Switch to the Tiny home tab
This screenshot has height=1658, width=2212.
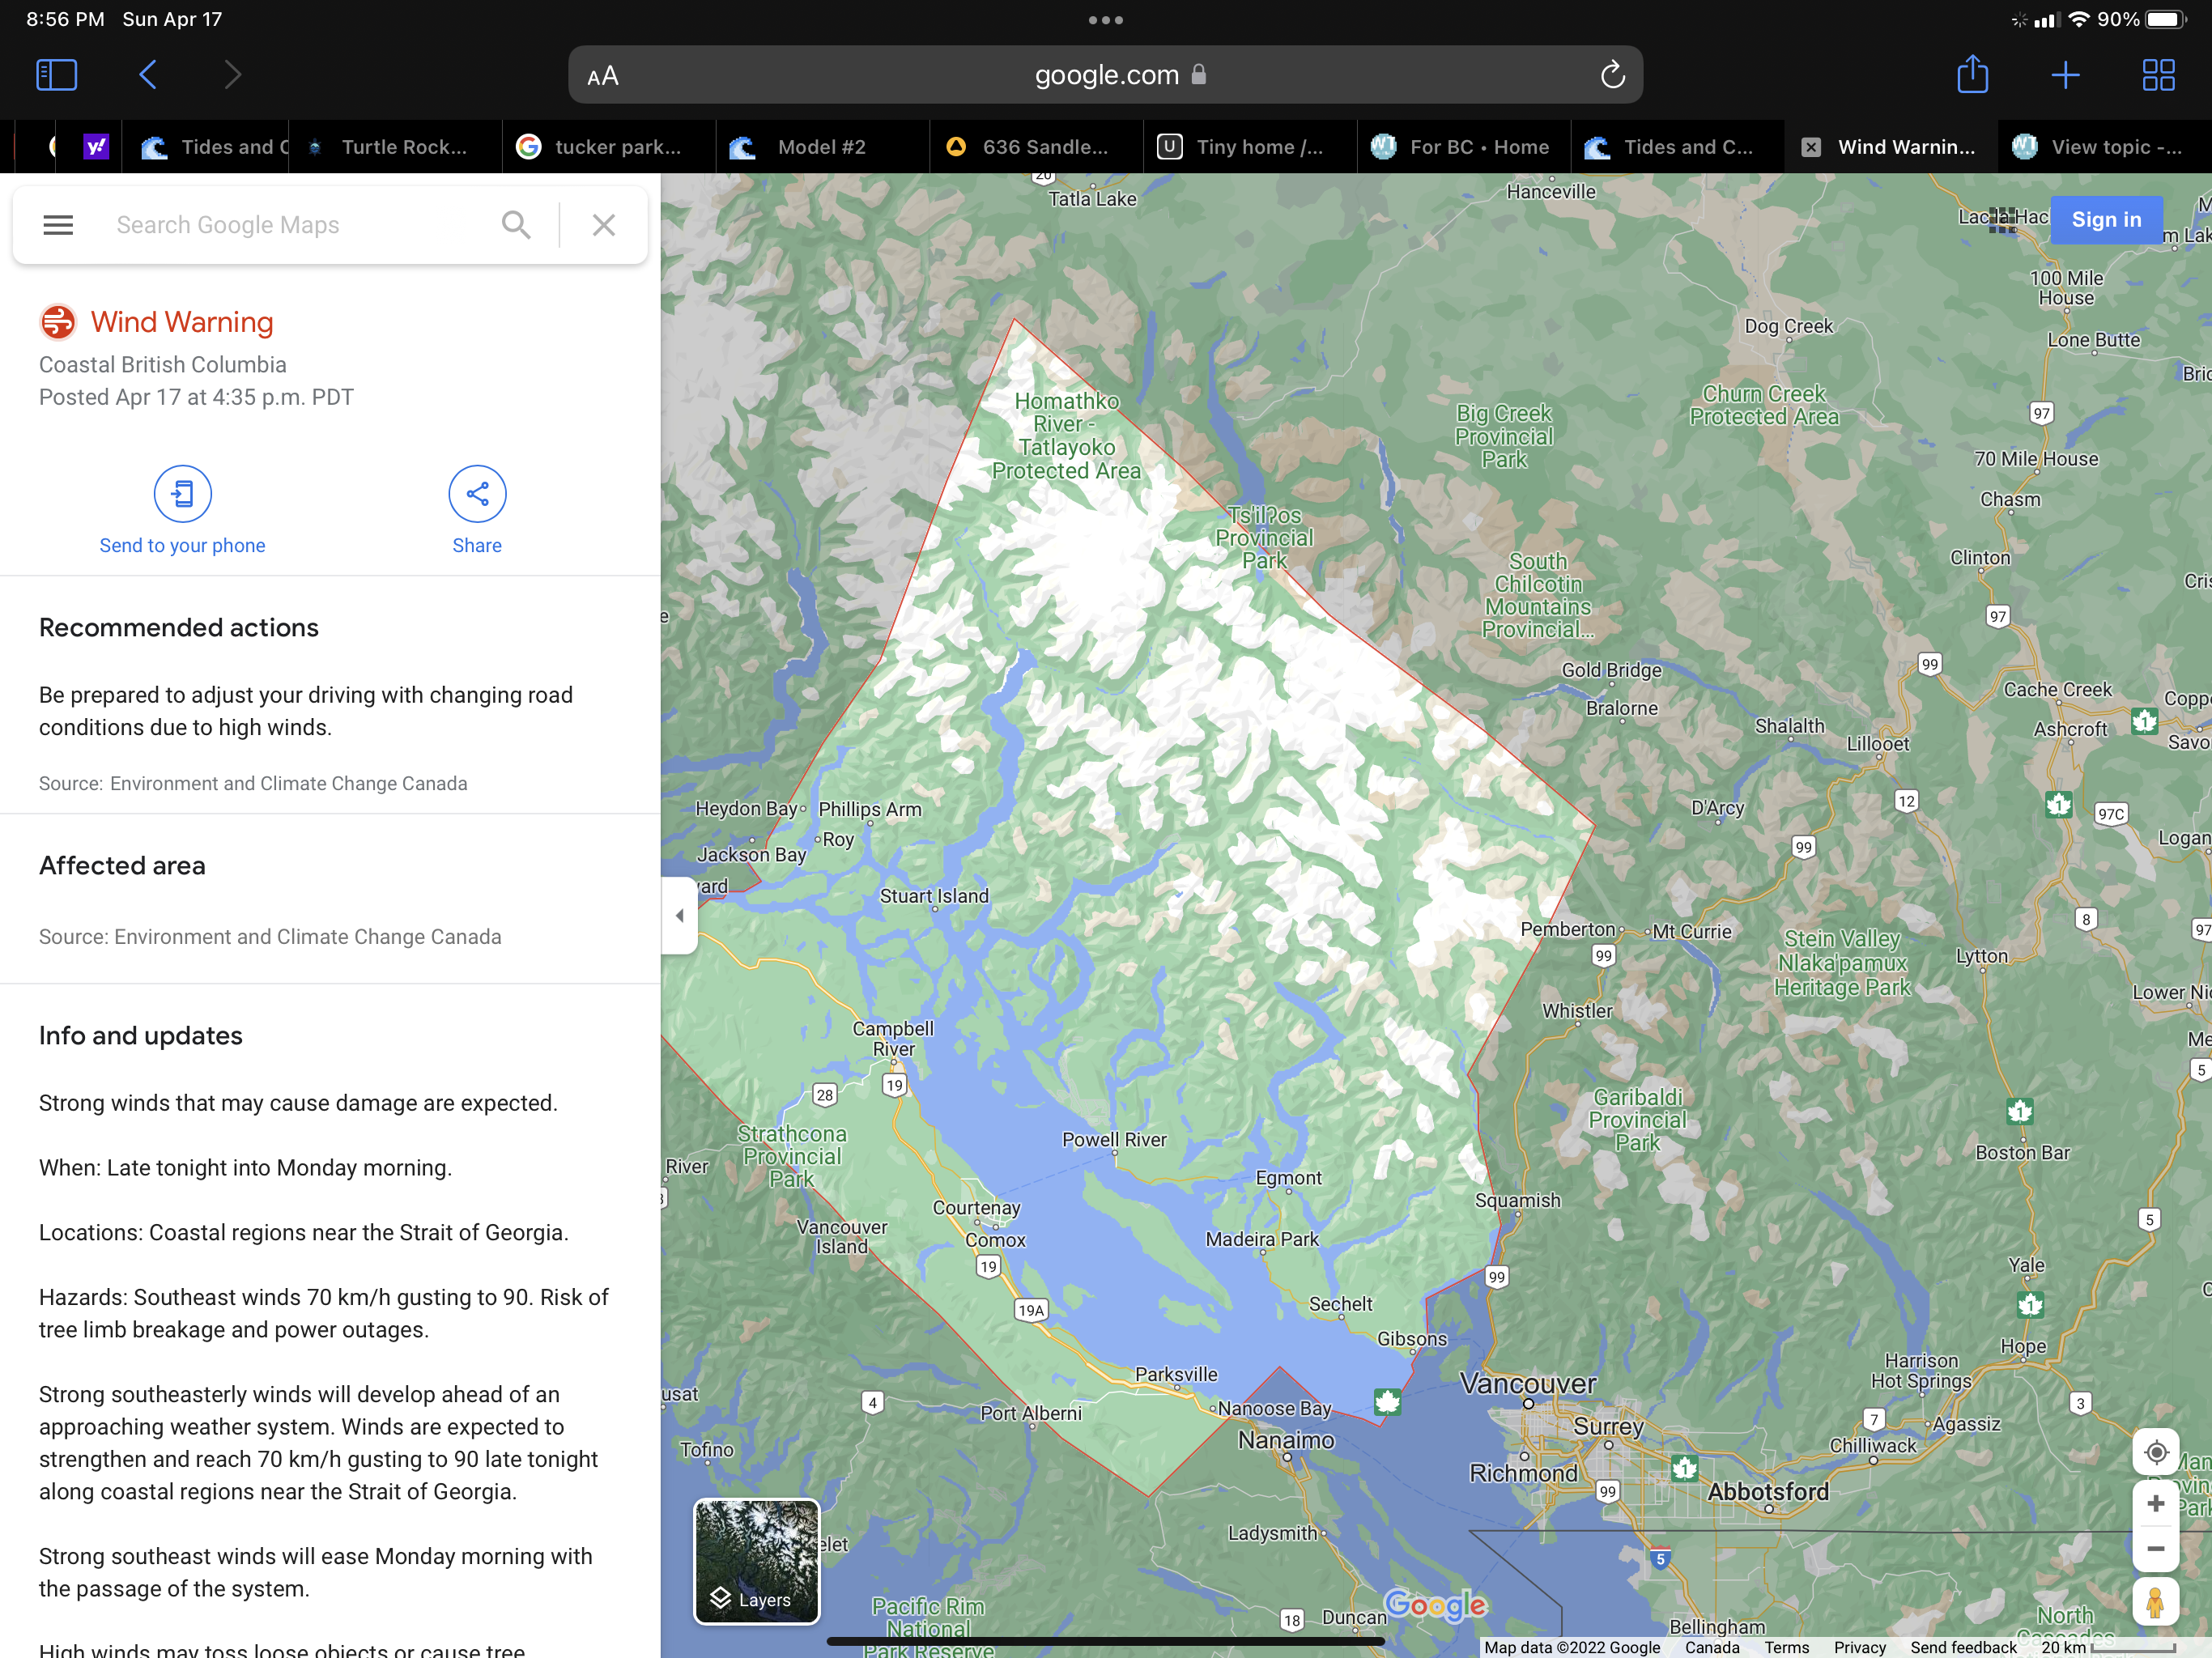pyautogui.click(x=1251, y=147)
